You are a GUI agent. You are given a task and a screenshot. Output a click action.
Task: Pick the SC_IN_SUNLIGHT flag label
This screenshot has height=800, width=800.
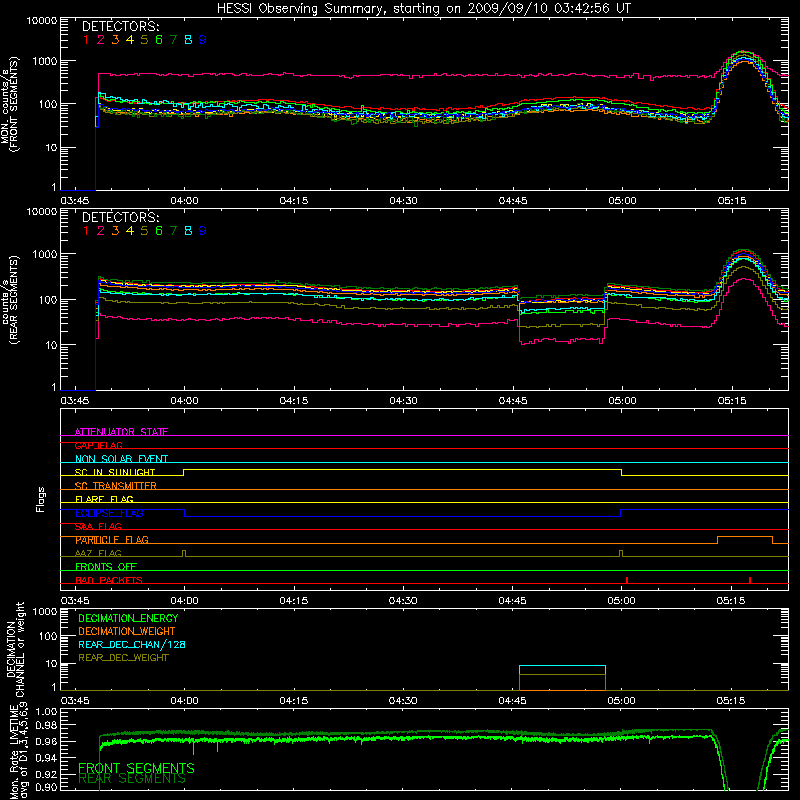[115, 472]
